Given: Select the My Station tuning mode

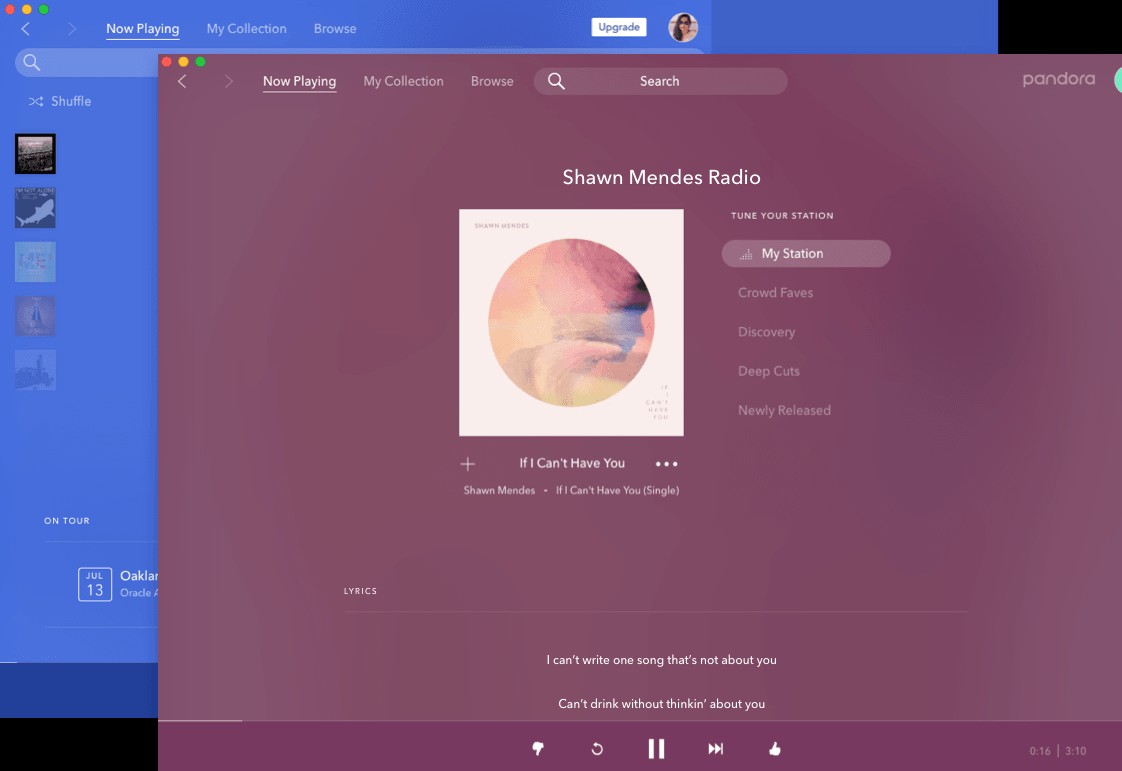Looking at the screenshot, I should point(806,253).
